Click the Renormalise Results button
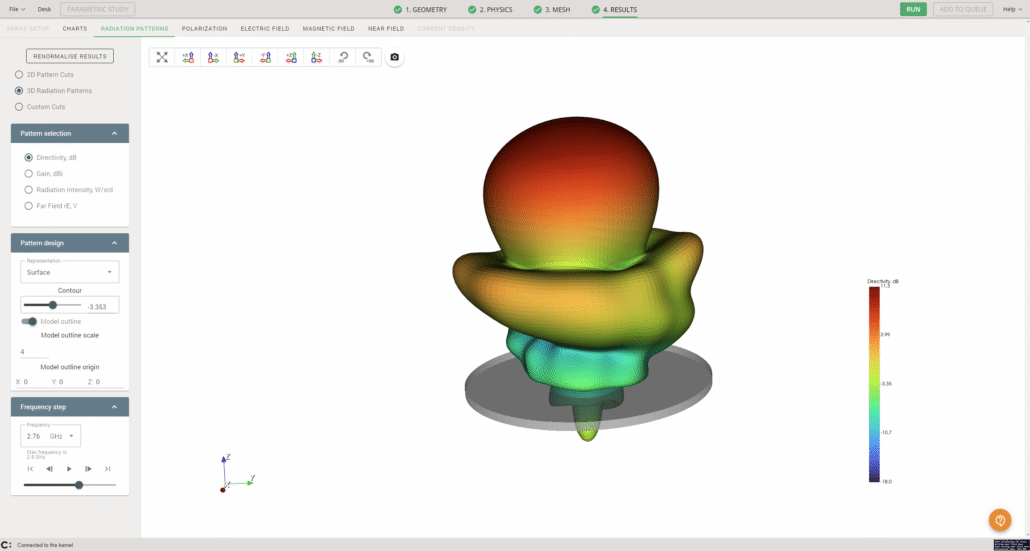This screenshot has width=1030, height=551. click(x=70, y=56)
